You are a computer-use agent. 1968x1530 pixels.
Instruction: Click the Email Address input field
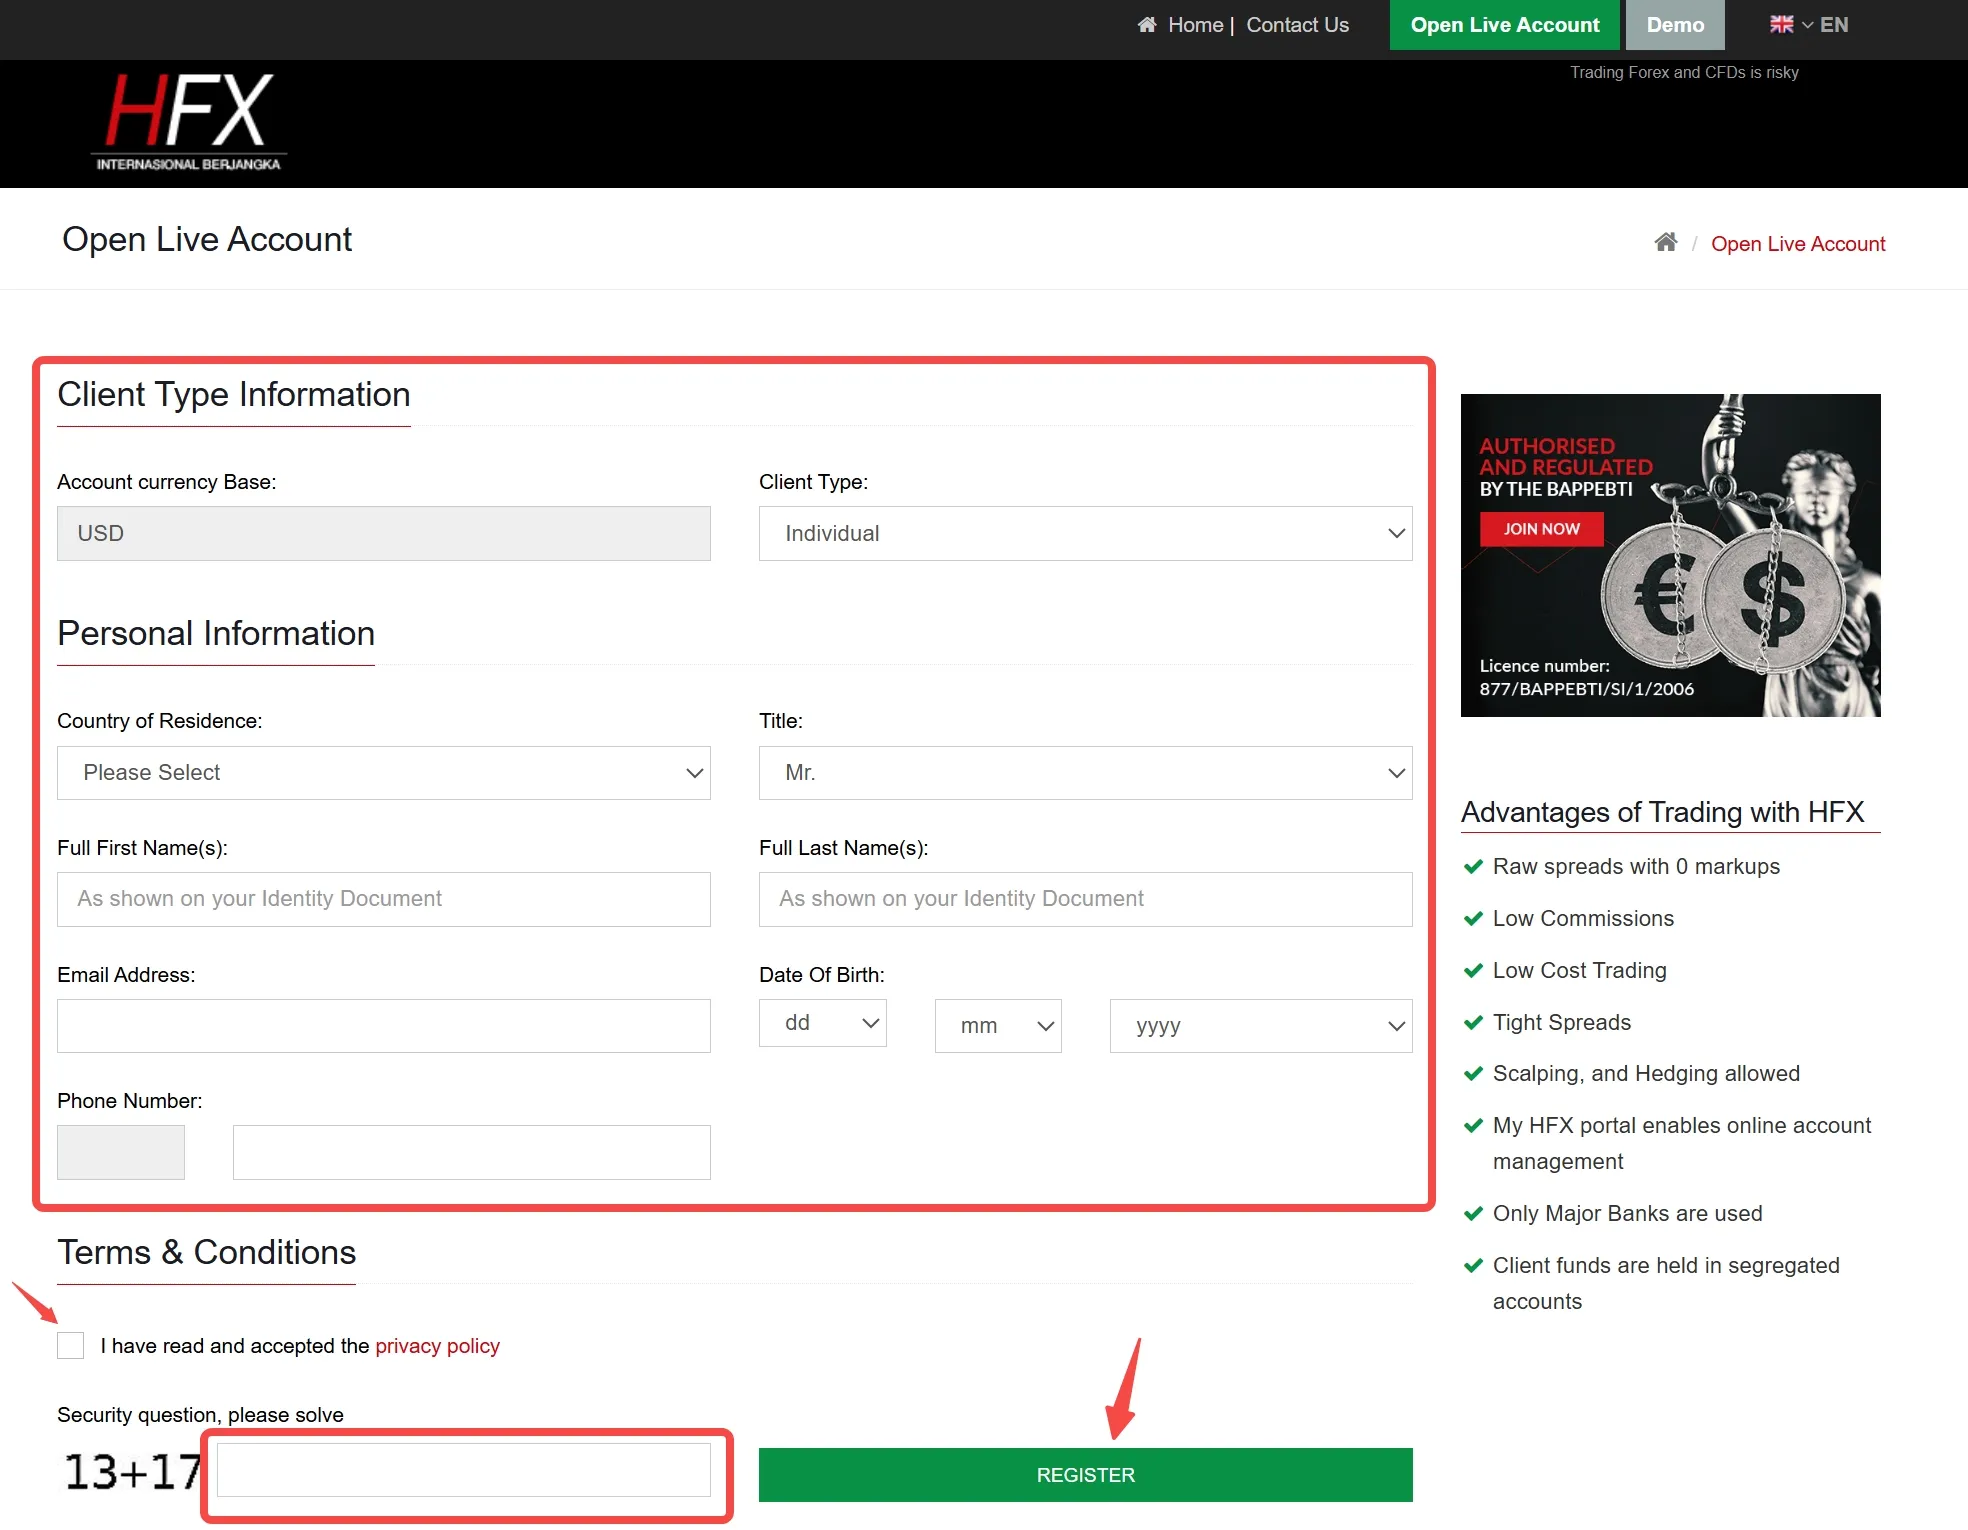[384, 1026]
